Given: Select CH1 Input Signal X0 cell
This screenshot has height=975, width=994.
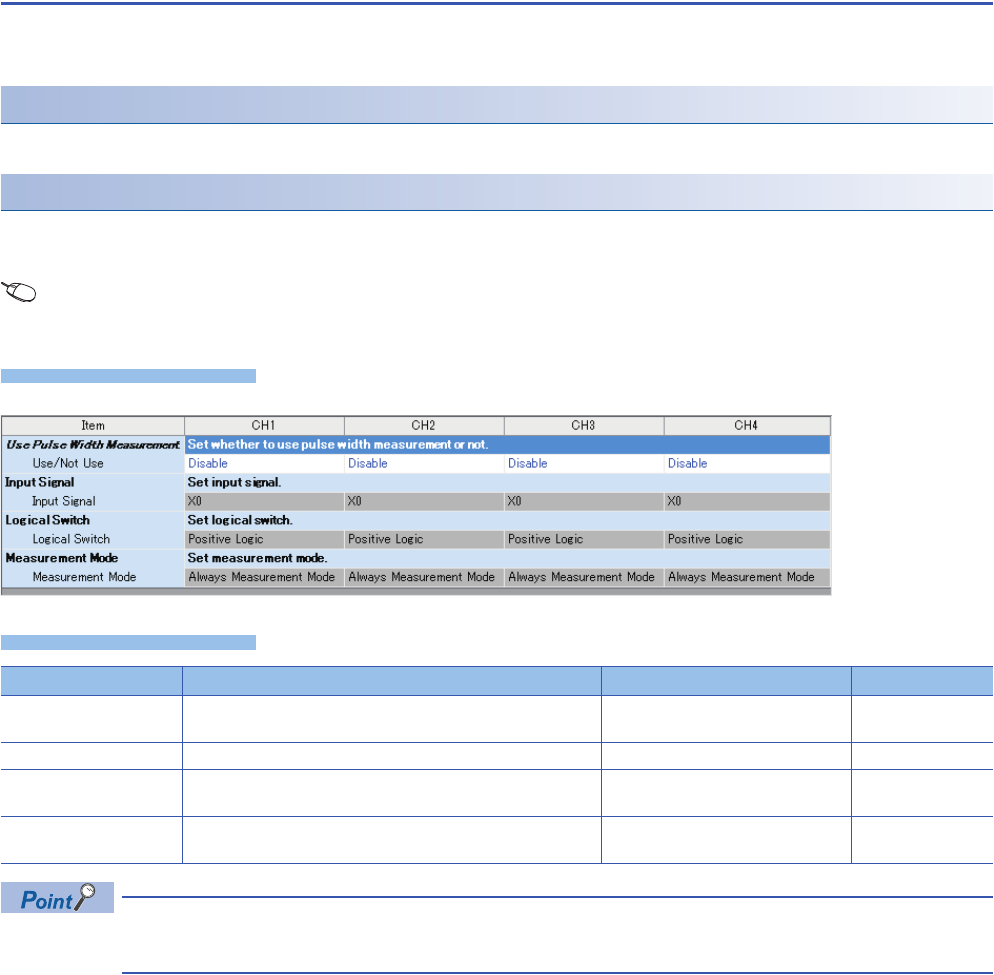Looking at the screenshot, I should (264, 501).
